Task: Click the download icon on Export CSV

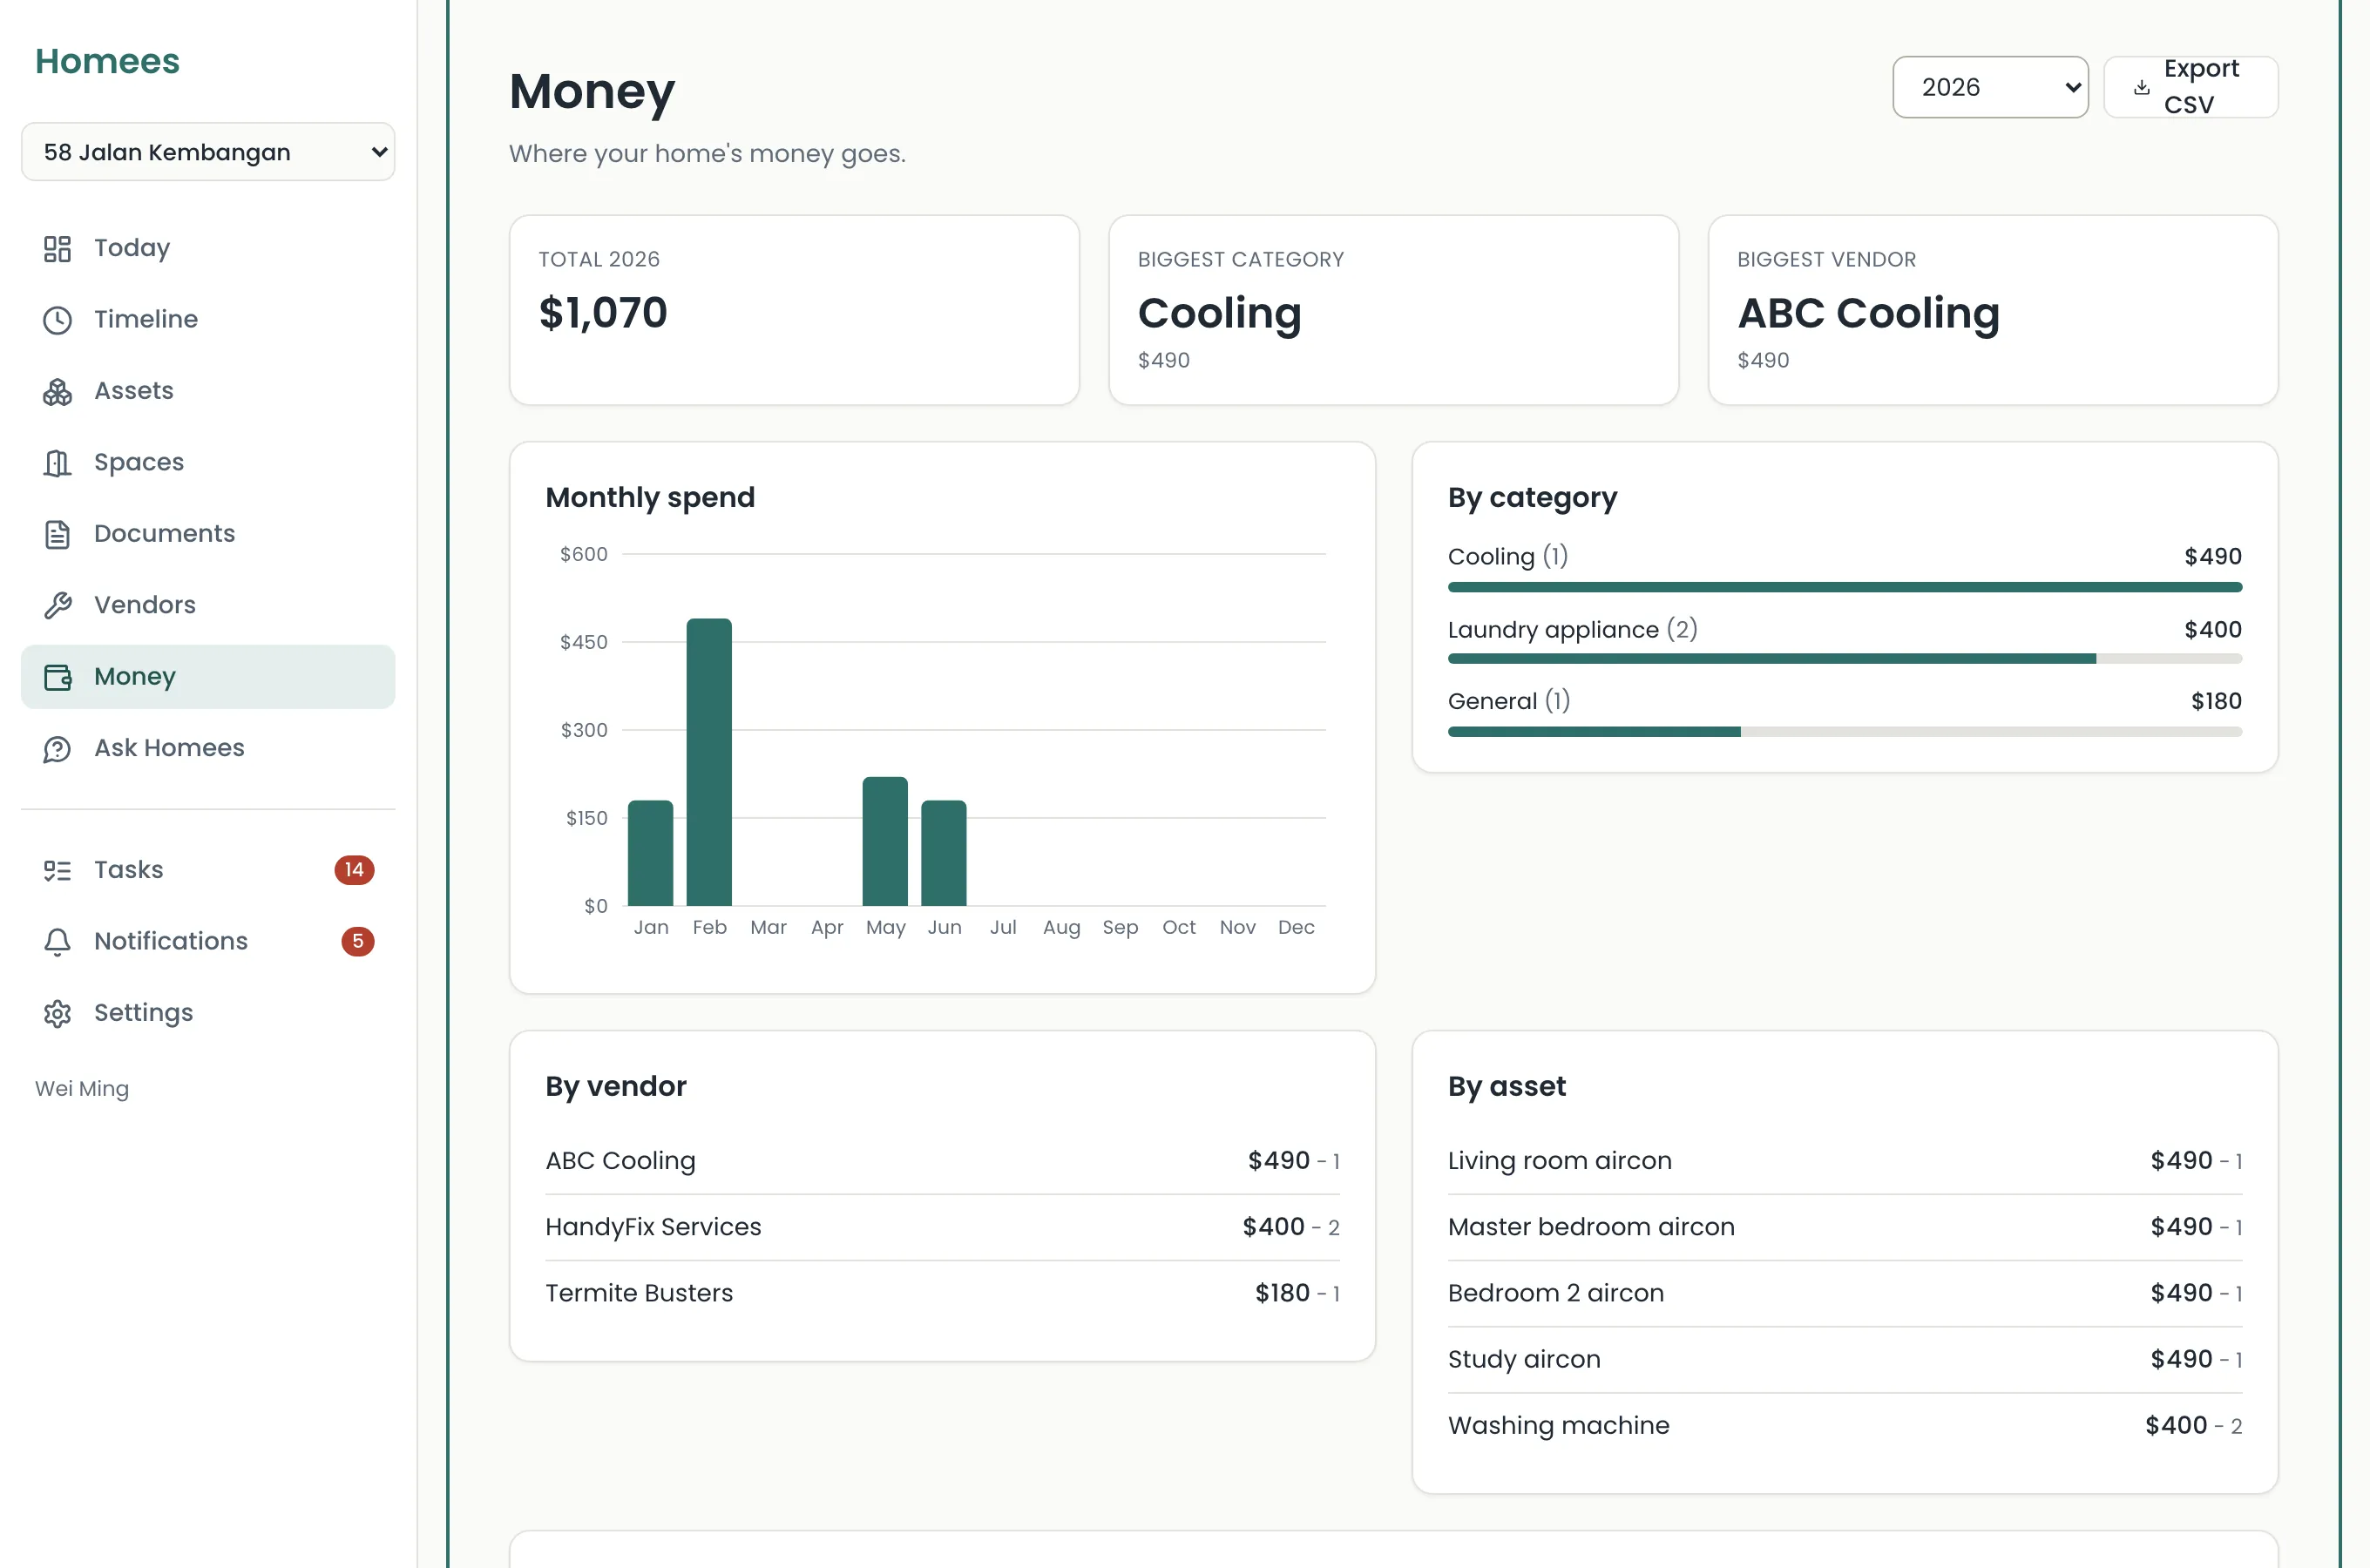Action: pyautogui.click(x=2141, y=87)
